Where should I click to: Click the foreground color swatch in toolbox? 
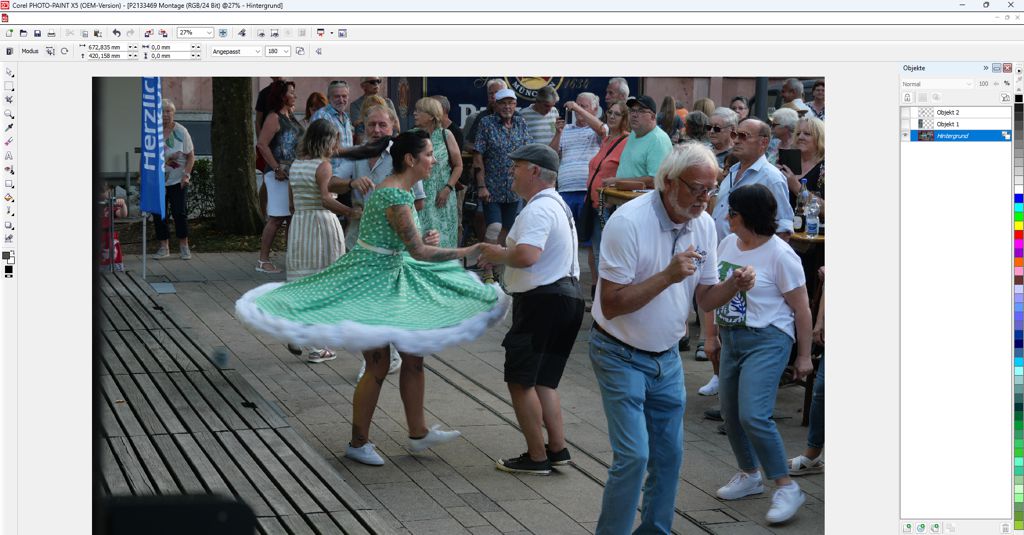click(7, 256)
